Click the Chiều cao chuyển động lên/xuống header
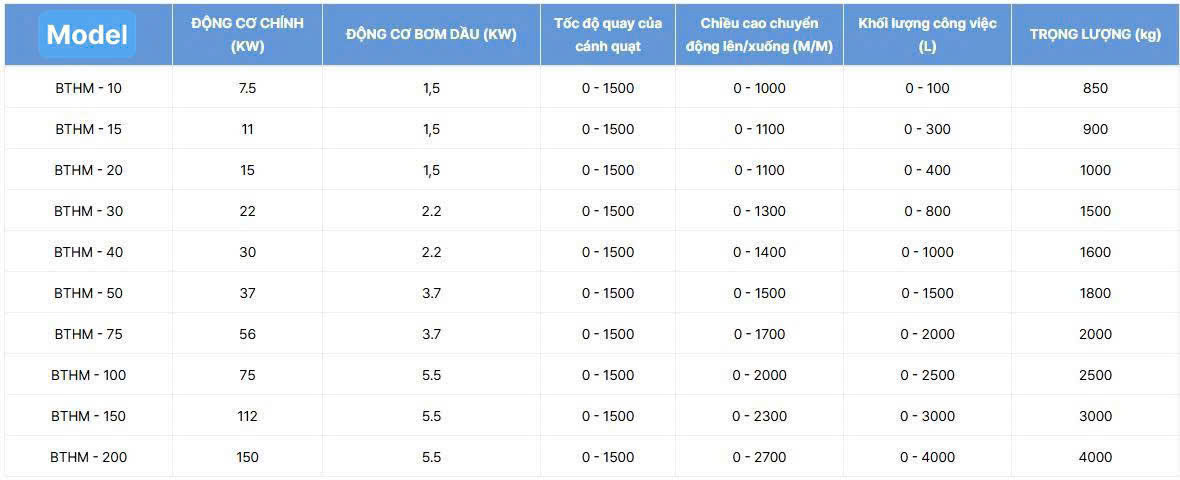This screenshot has height=480, width=1180. click(759, 35)
